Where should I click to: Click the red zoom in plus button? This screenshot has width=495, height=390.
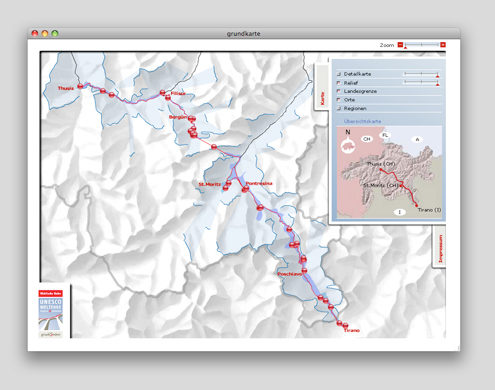(443, 45)
